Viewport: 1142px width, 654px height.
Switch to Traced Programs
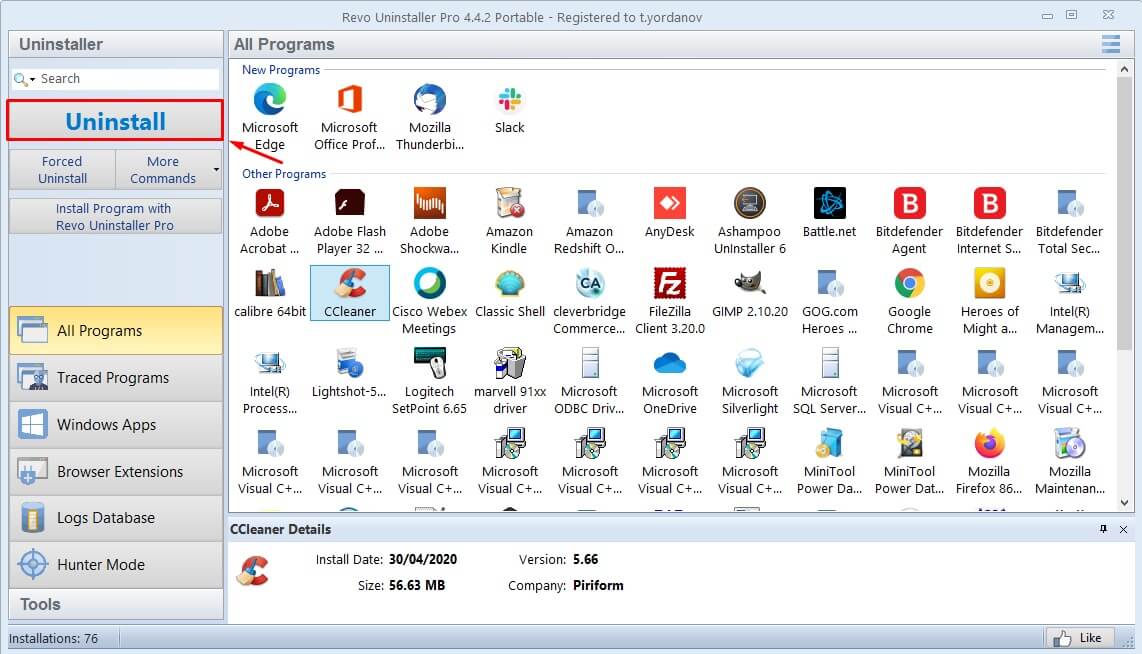[116, 378]
